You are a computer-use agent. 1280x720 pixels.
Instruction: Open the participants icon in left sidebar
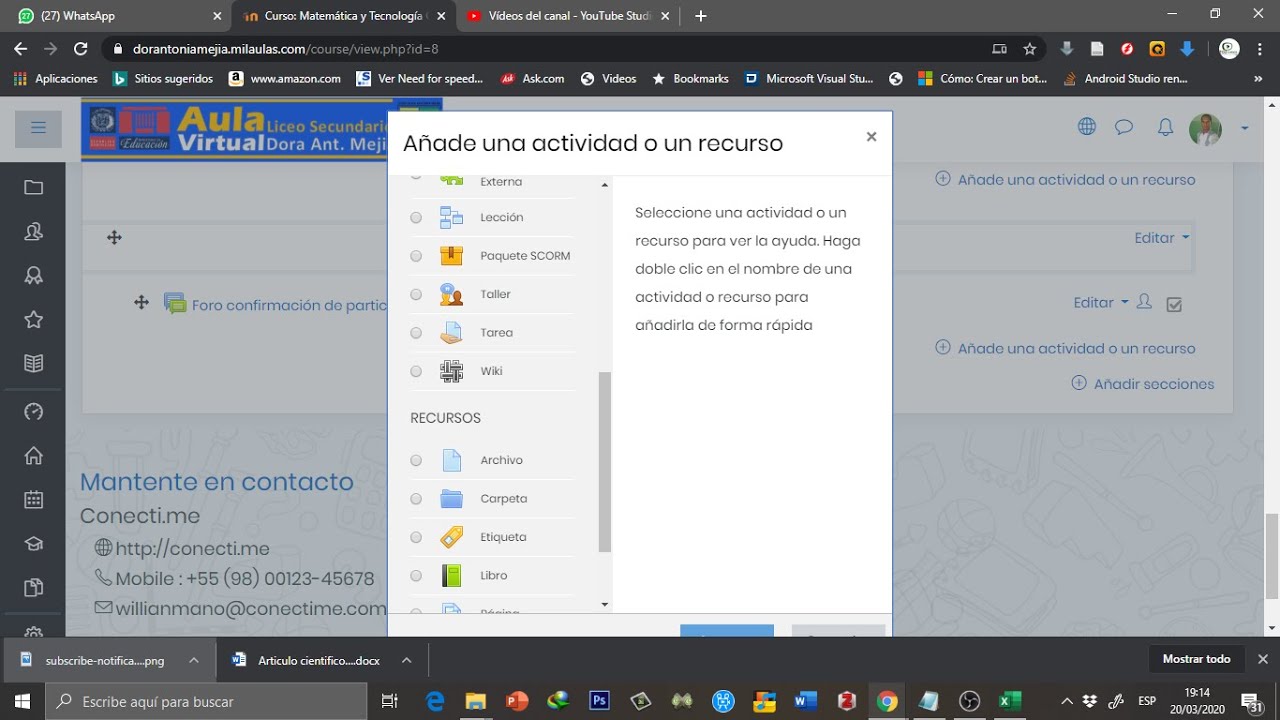tap(33, 231)
